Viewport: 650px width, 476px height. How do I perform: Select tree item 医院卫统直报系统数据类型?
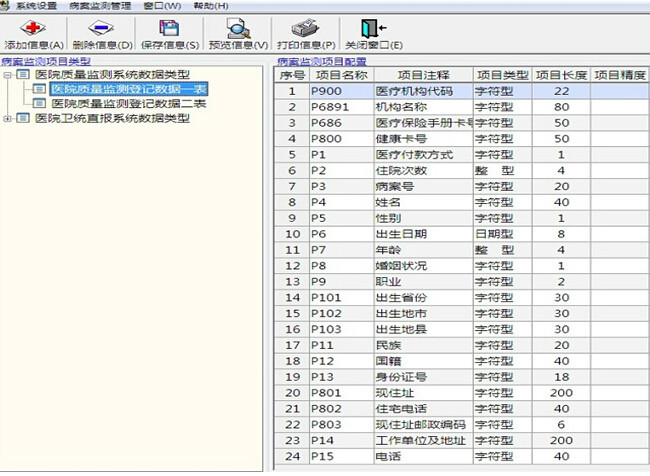112,118
